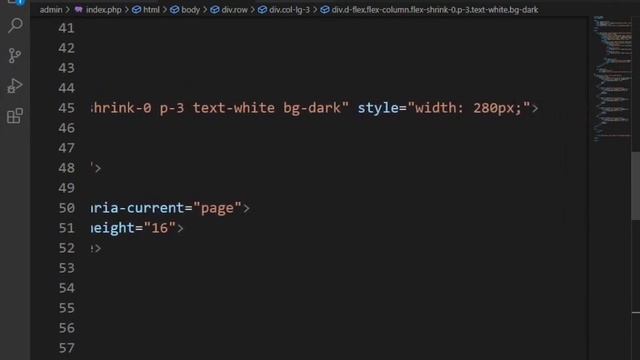Select the index.php breadcrumb
The height and width of the screenshot is (360, 640).
point(98,10)
